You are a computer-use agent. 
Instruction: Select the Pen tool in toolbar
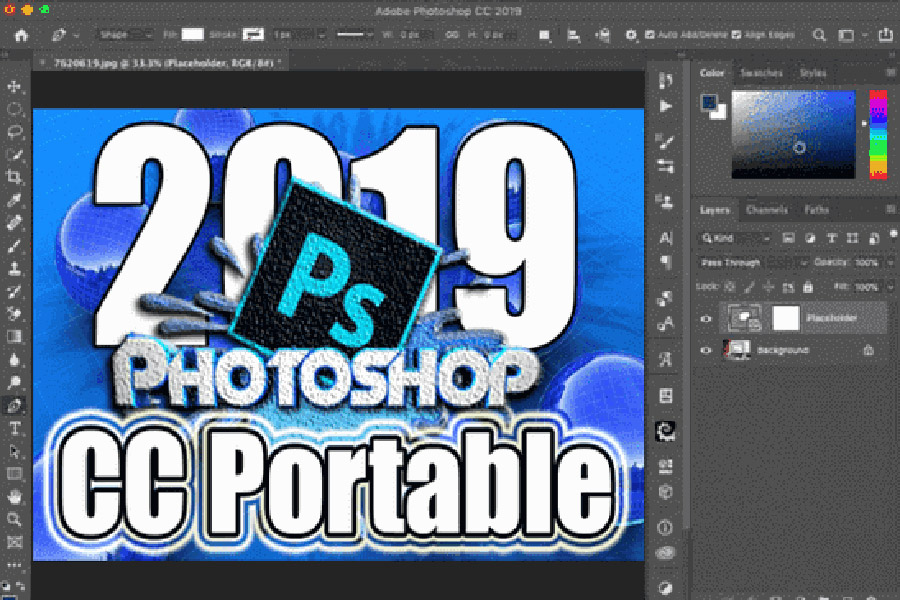14,405
